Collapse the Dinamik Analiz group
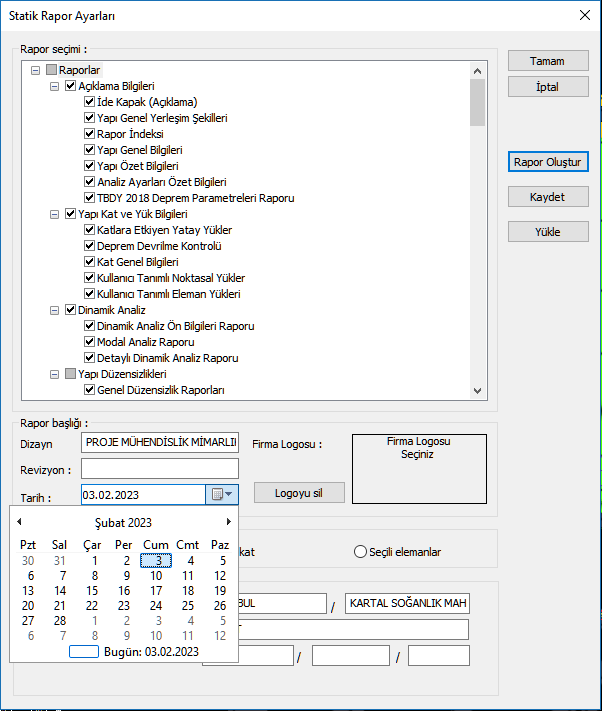This screenshot has height=711, width=602. pos(54,311)
